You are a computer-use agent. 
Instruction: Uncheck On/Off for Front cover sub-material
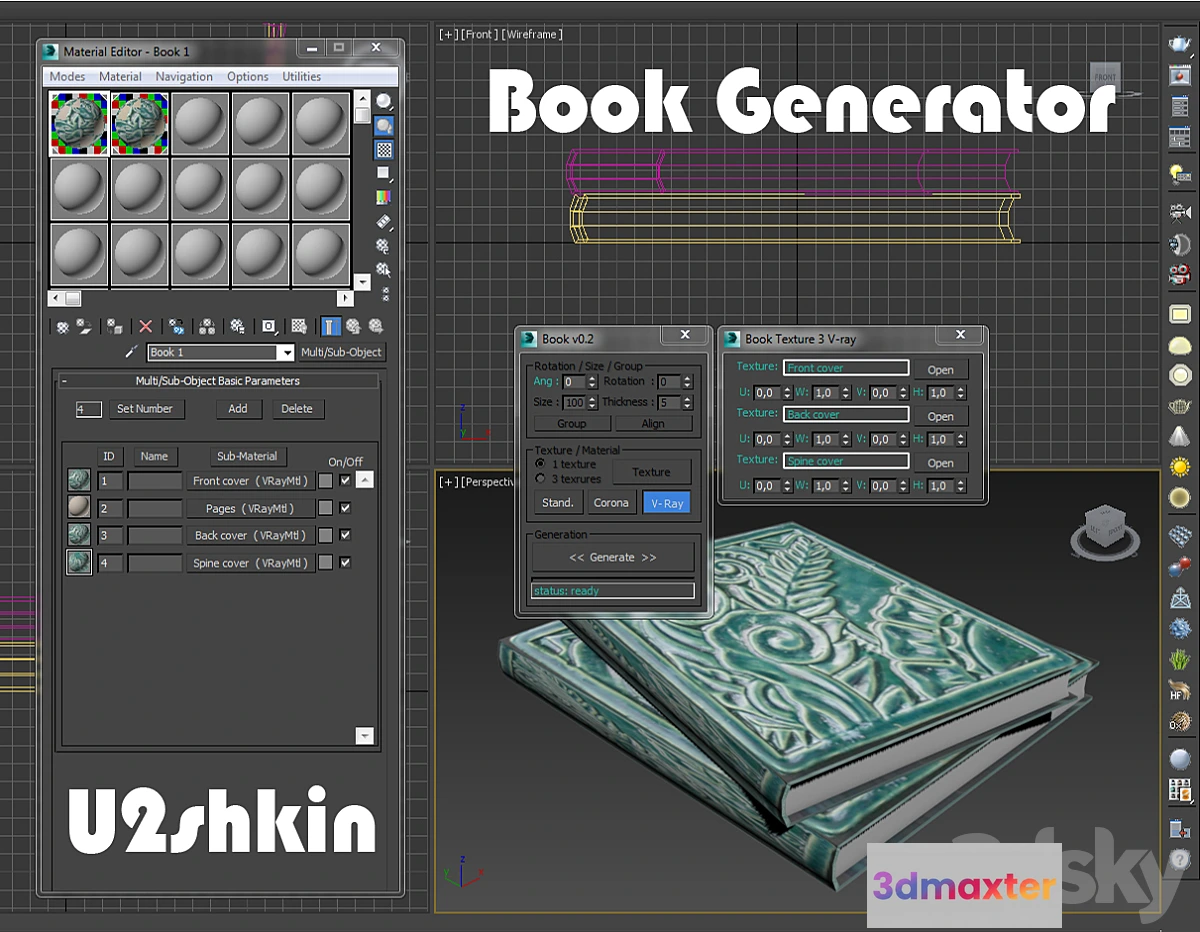coord(345,481)
